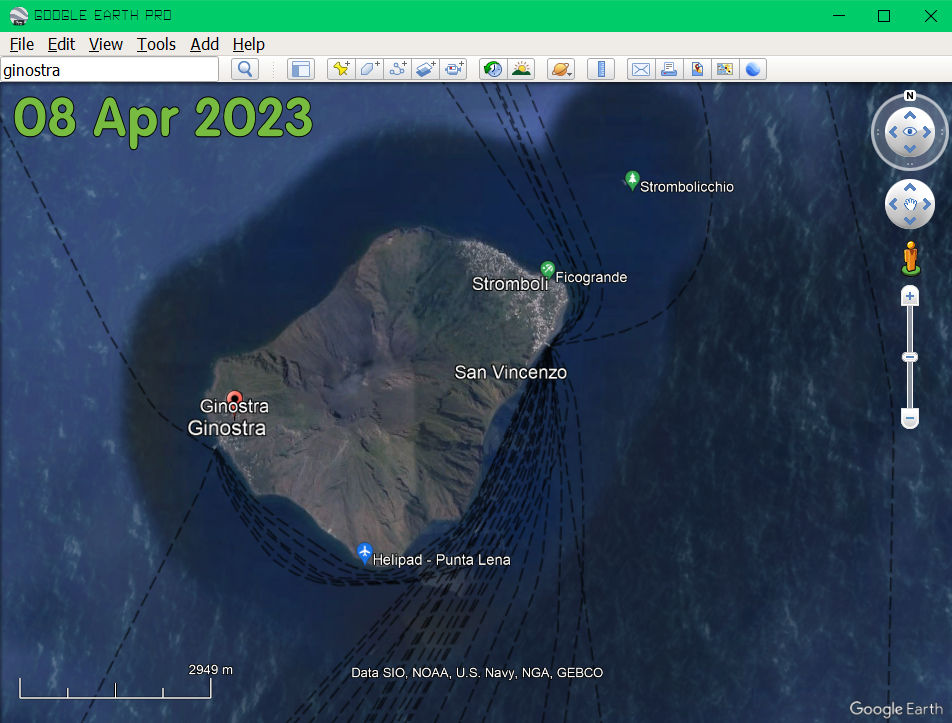Toggle the sidebar panel button
Image resolution: width=952 pixels, height=723 pixels.
[300, 69]
